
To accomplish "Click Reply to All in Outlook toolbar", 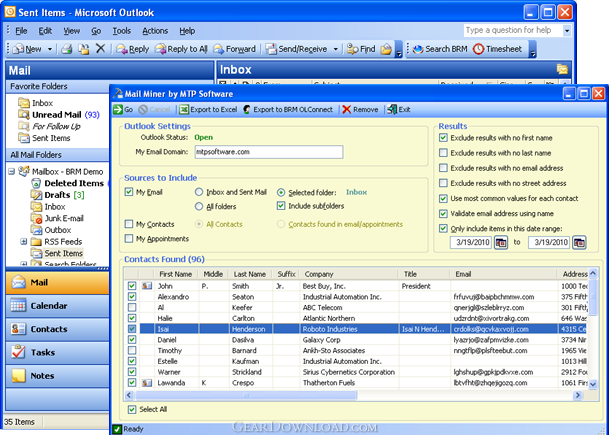I will [181, 49].
